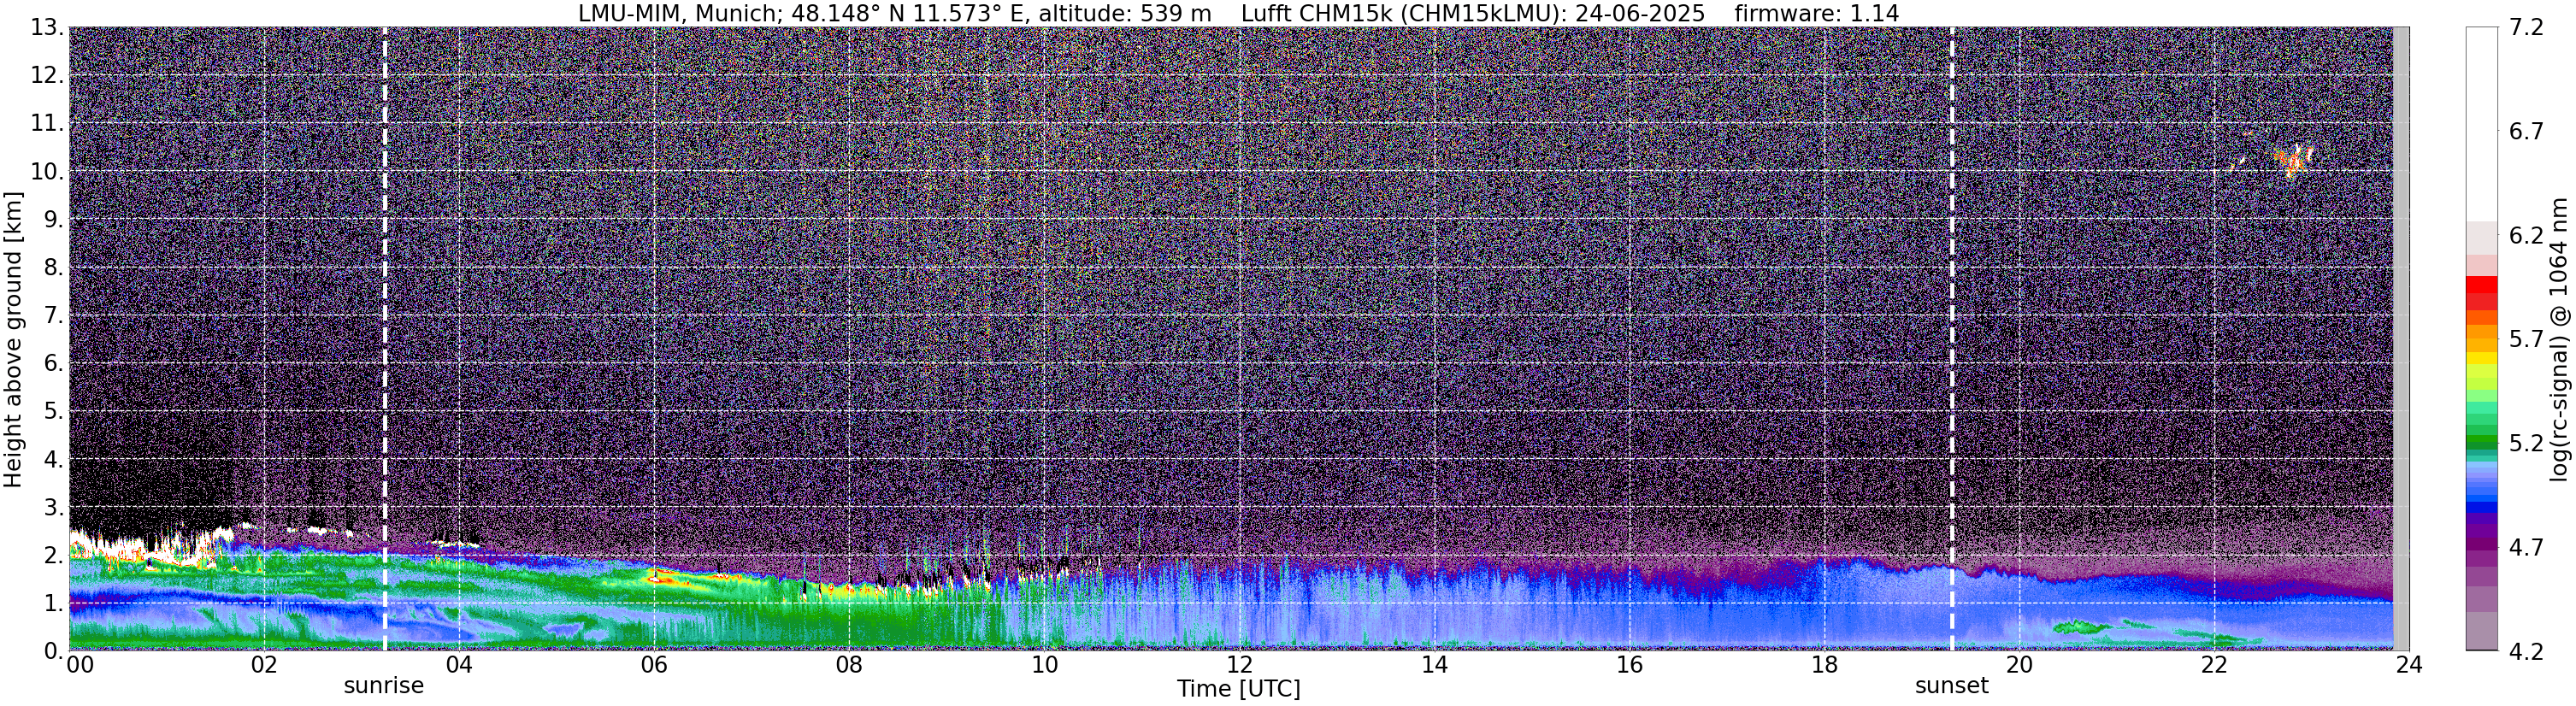Click the '14' tick on the time axis
2576x706 pixels.
pyautogui.click(x=1434, y=665)
